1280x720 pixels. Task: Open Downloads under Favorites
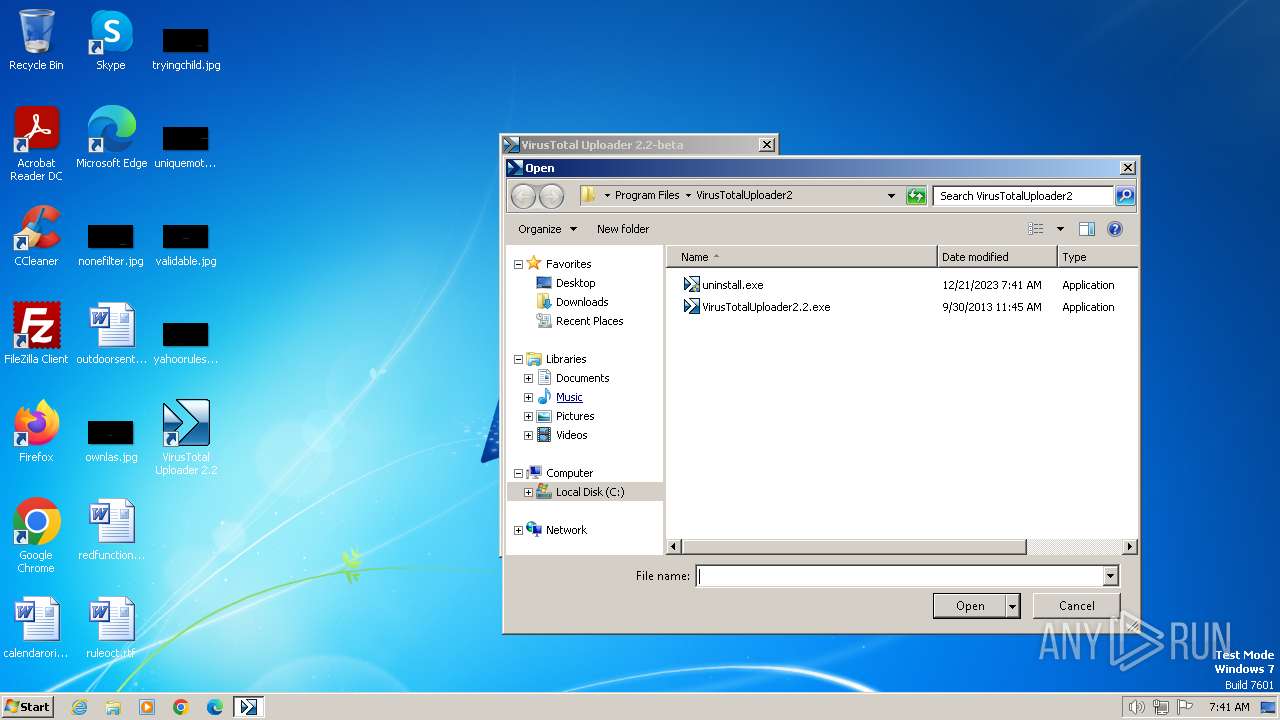(582, 302)
